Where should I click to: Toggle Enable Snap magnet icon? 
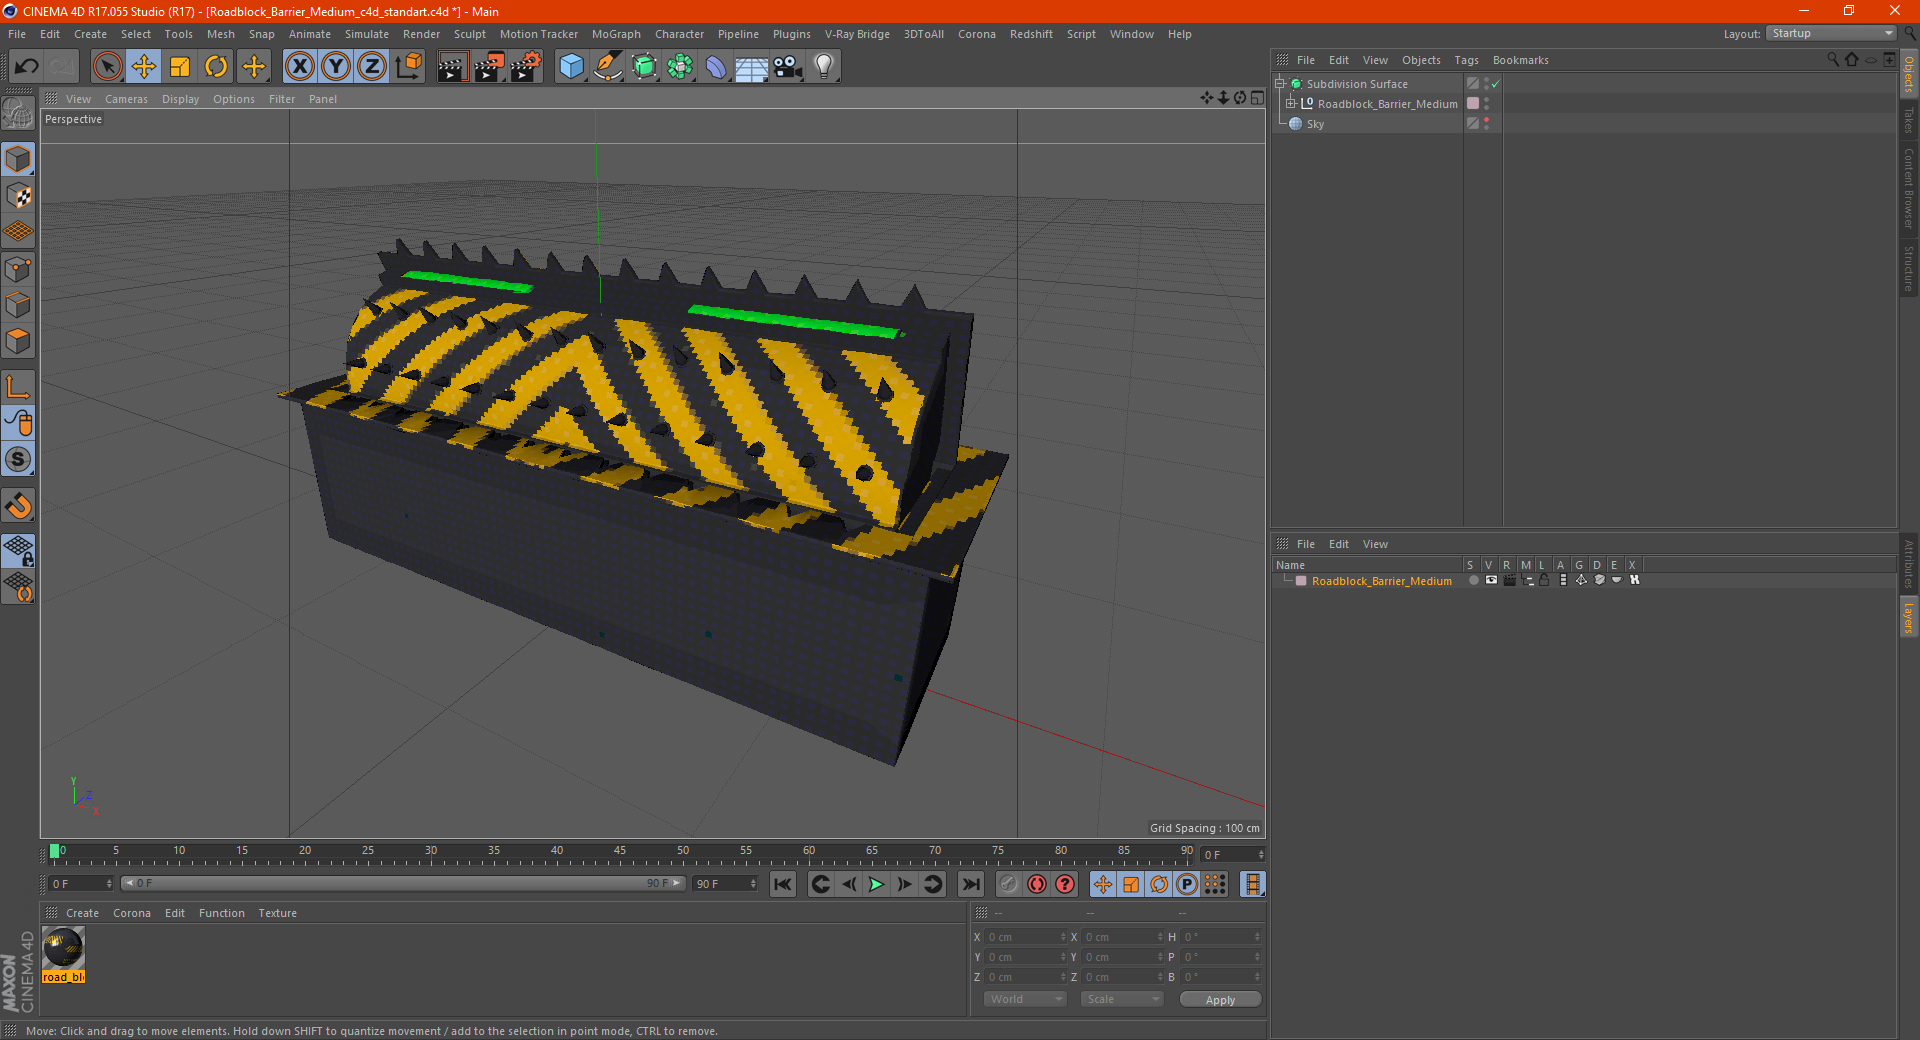18,506
